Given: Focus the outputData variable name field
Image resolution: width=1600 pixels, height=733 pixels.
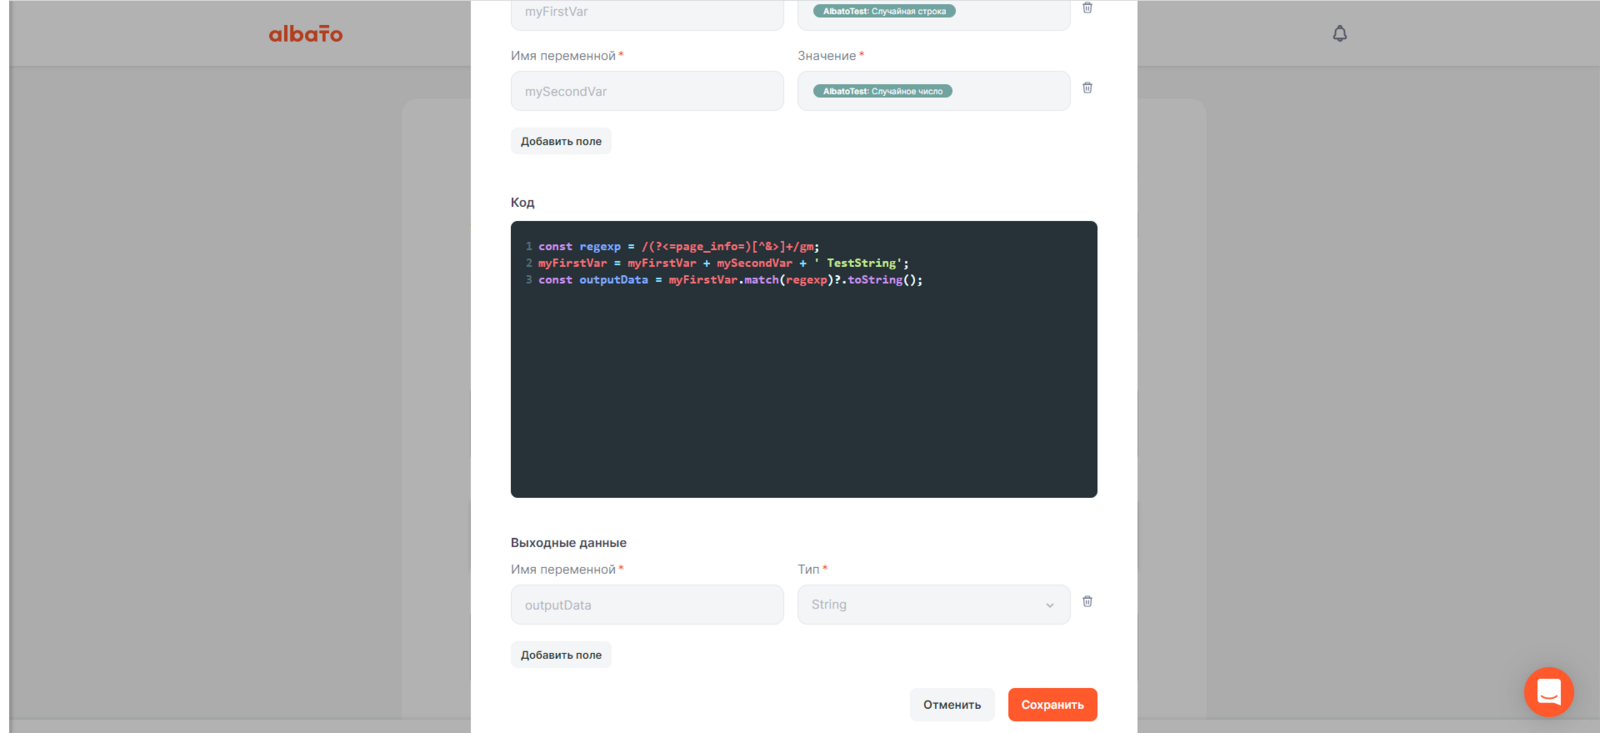Looking at the screenshot, I should tap(646, 605).
